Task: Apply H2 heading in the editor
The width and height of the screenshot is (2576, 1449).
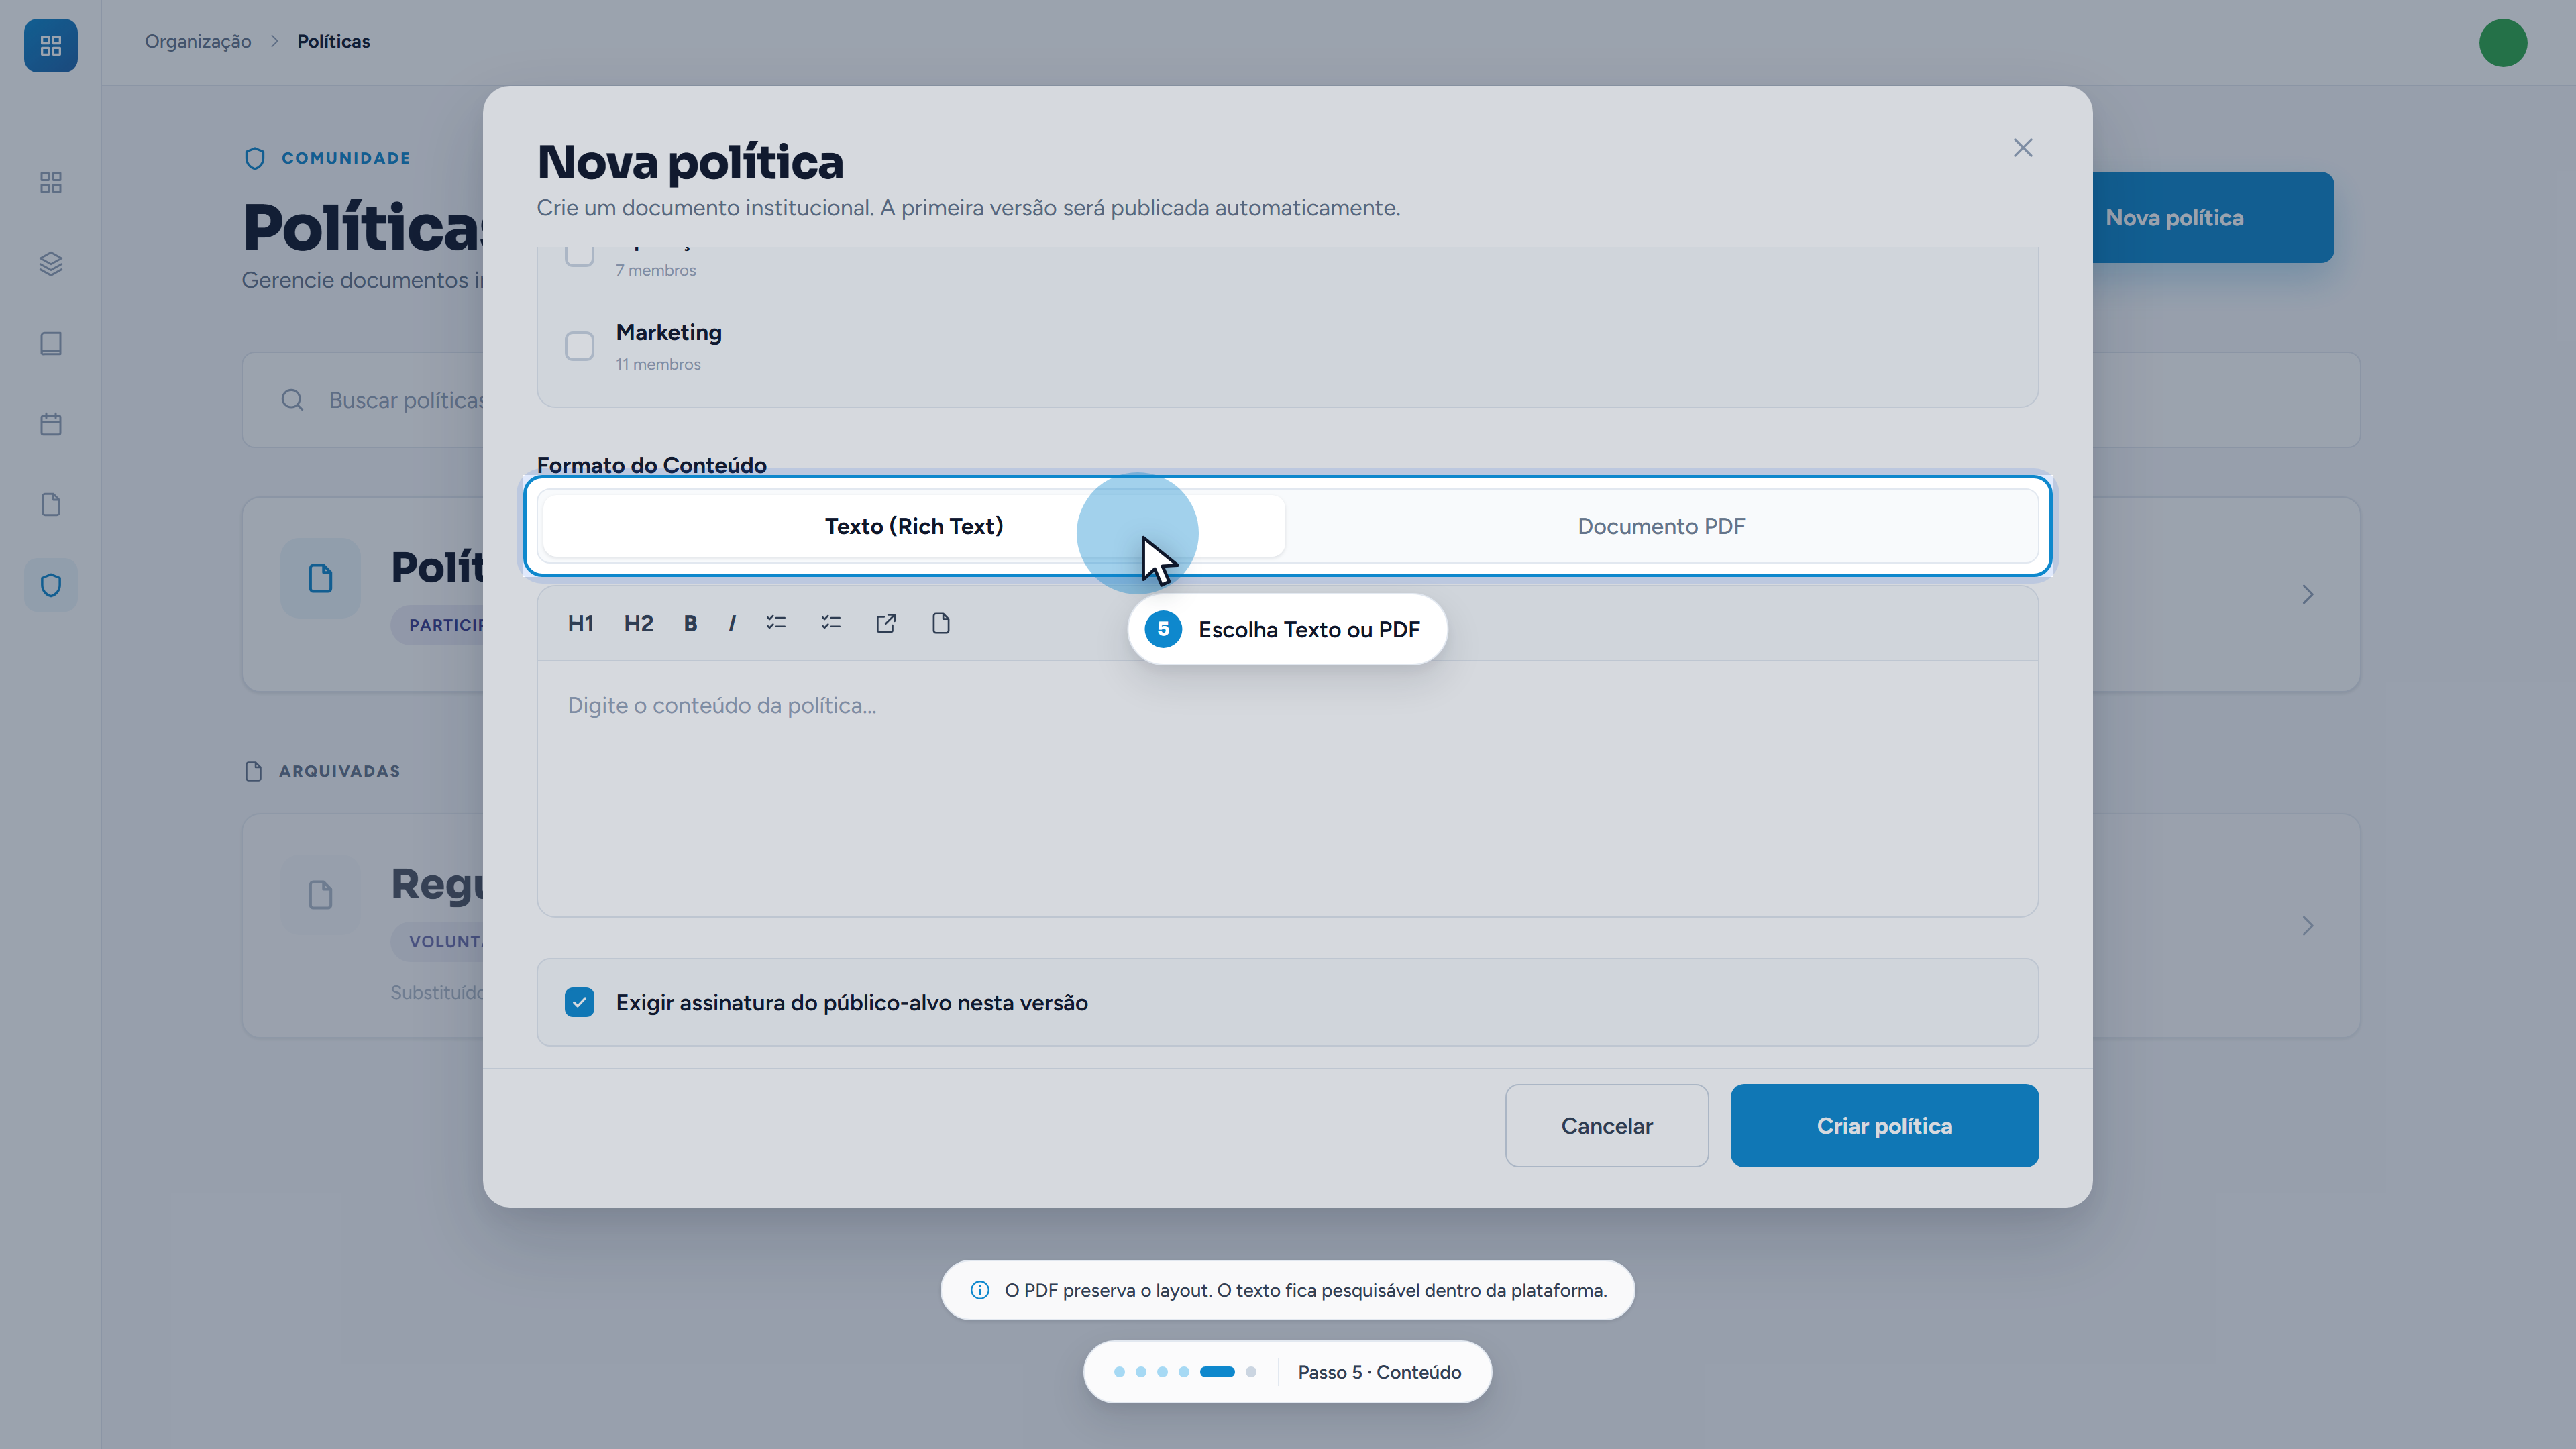Action: pos(638,624)
